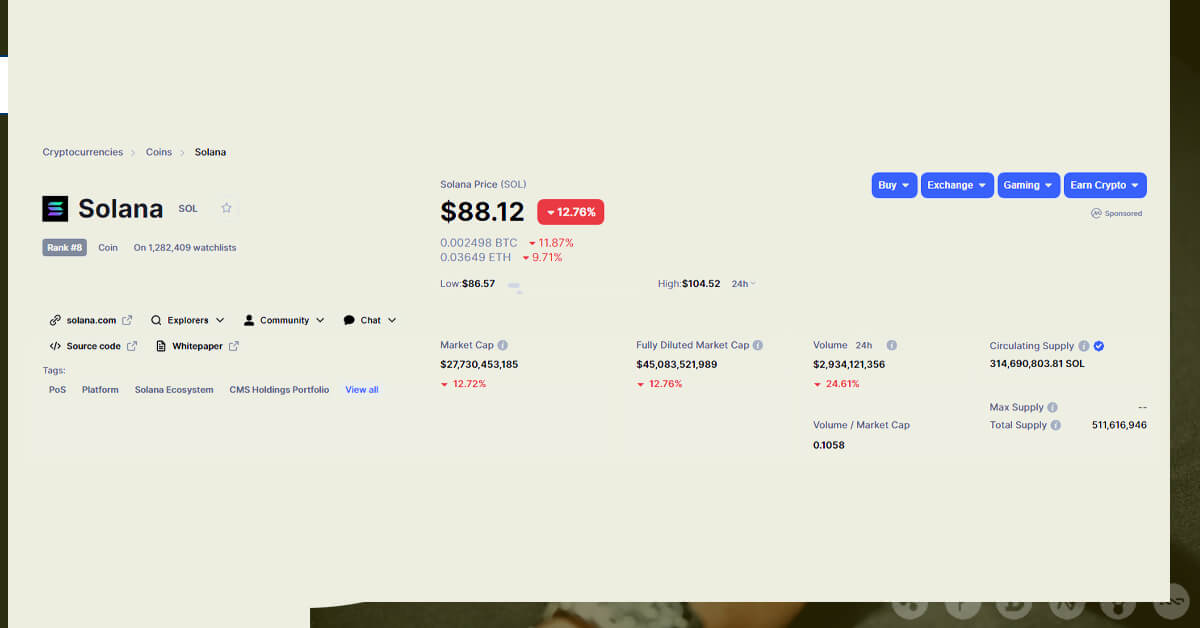This screenshot has width=1200, height=628.
Task: Select the PoS tag
Action: 57,390
